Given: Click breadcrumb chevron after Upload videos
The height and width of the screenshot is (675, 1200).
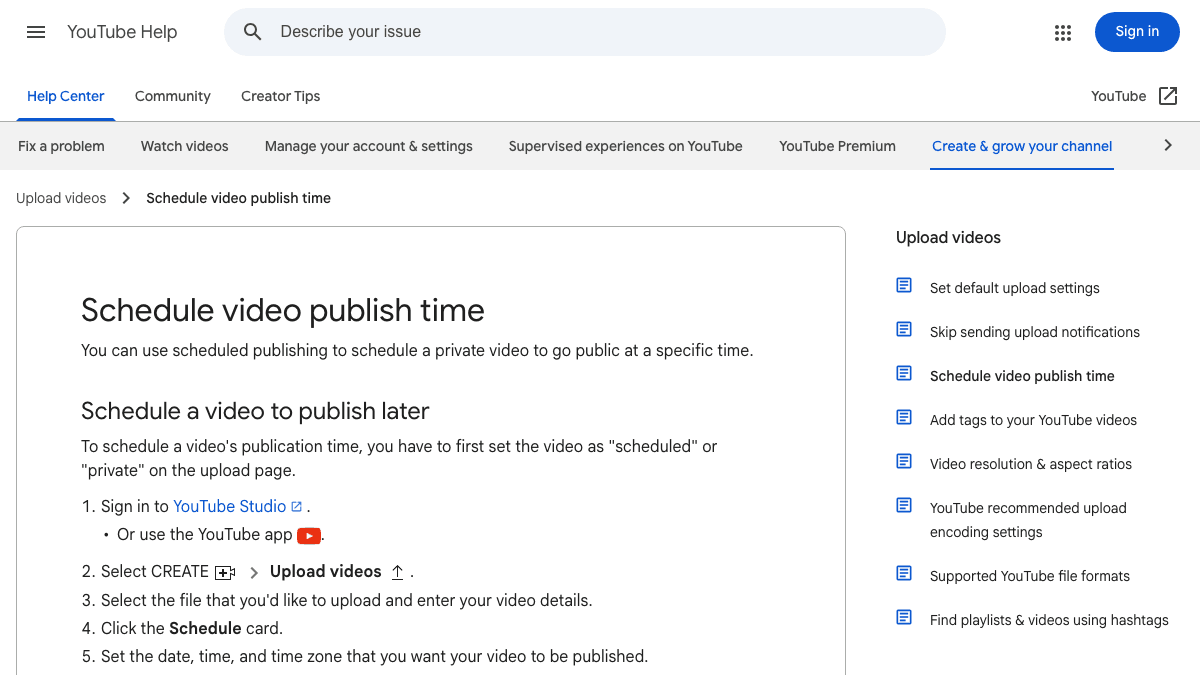Looking at the screenshot, I should tap(126, 198).
